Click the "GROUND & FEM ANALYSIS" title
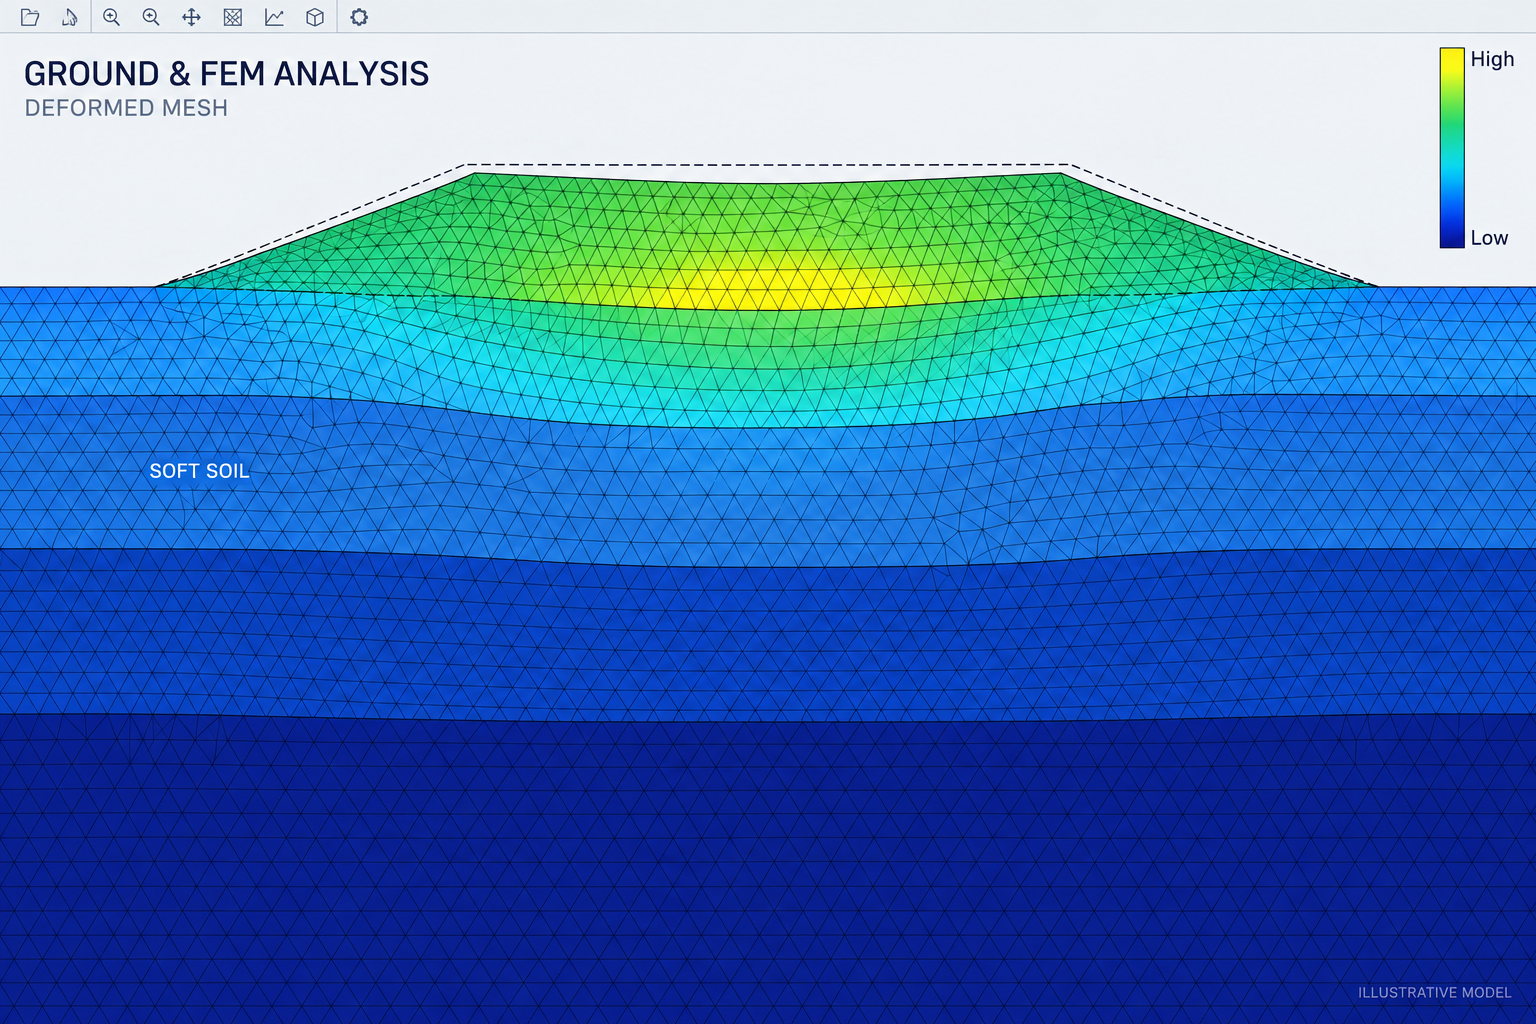 226,74
